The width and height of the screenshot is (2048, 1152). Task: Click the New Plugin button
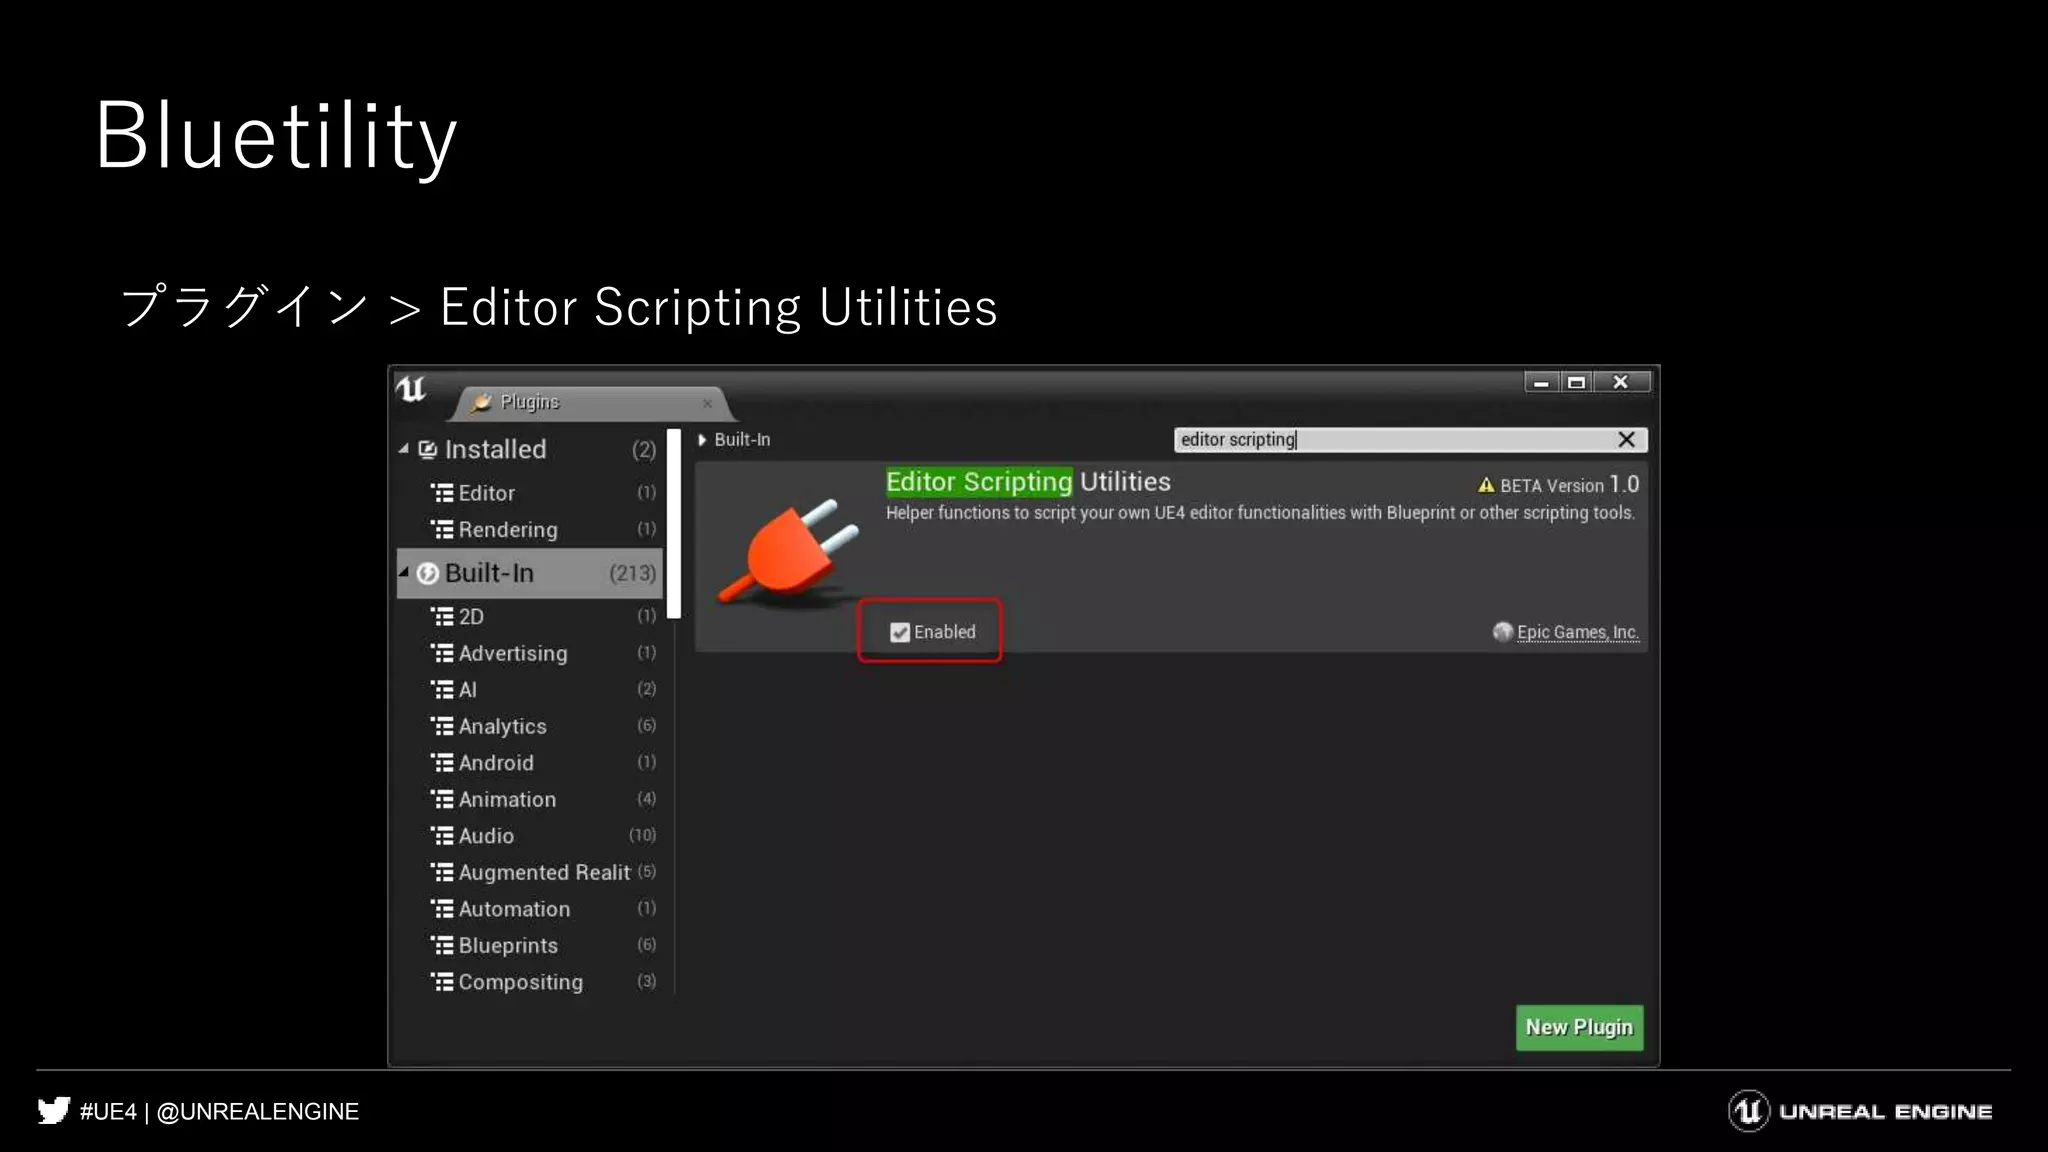[x=1579, y=1027]
